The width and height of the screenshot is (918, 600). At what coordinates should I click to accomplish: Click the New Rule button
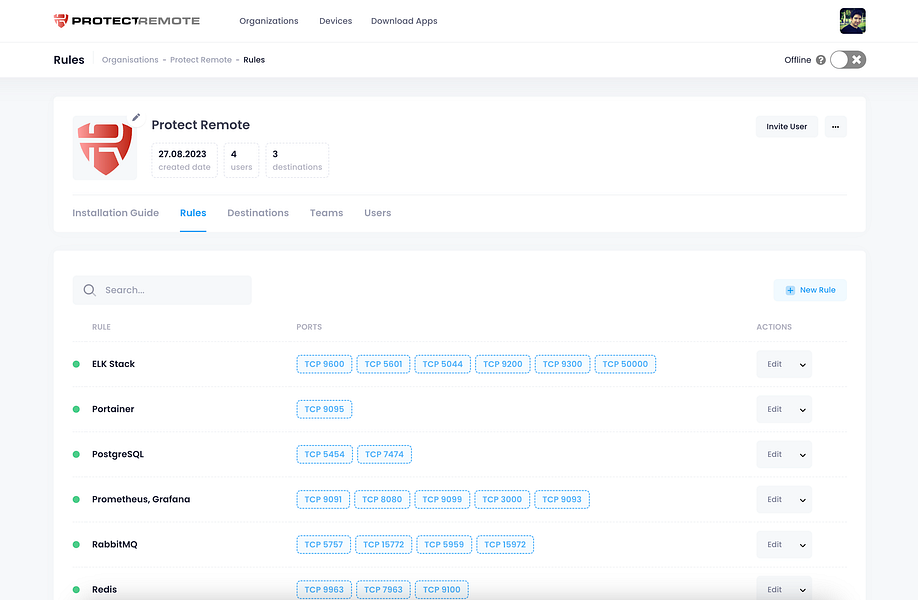[810, 290]
